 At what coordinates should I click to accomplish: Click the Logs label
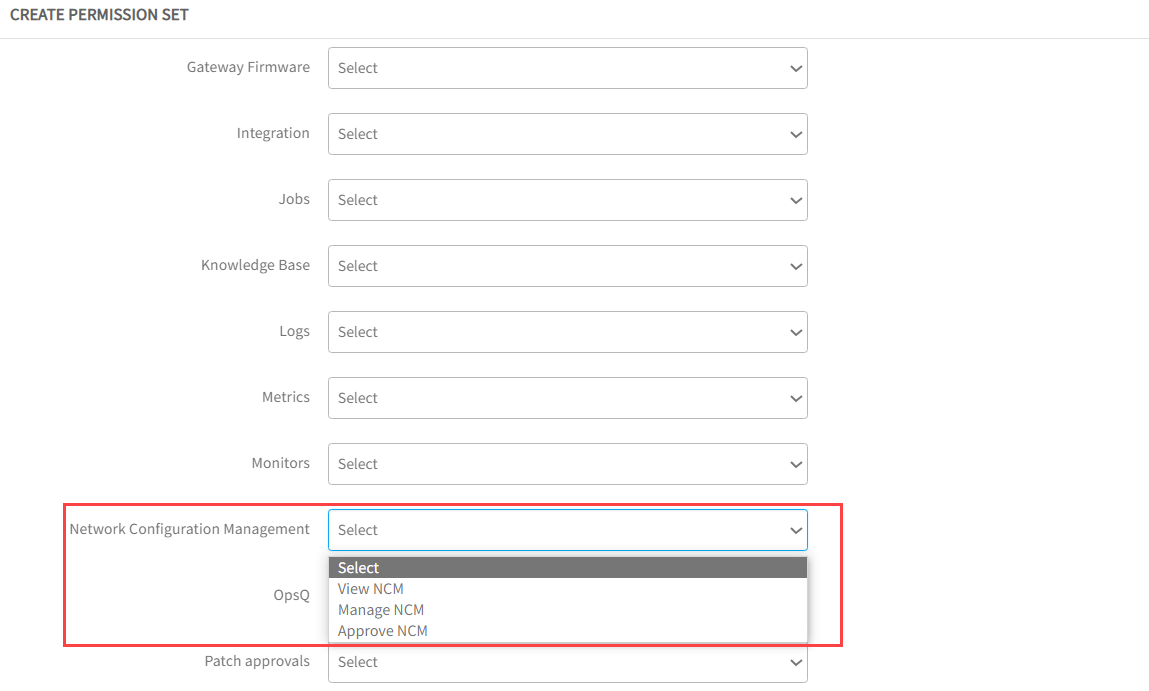[x=295, y=331]
